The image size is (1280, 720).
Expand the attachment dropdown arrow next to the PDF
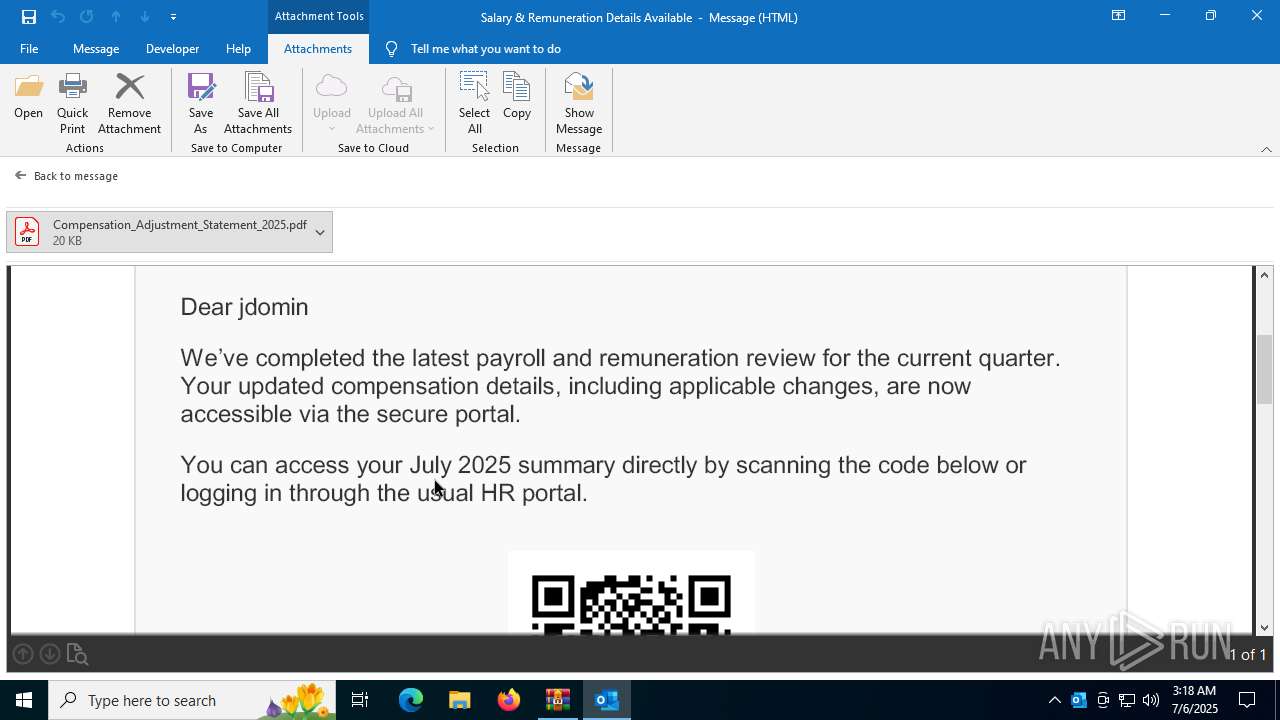[320, 232]
